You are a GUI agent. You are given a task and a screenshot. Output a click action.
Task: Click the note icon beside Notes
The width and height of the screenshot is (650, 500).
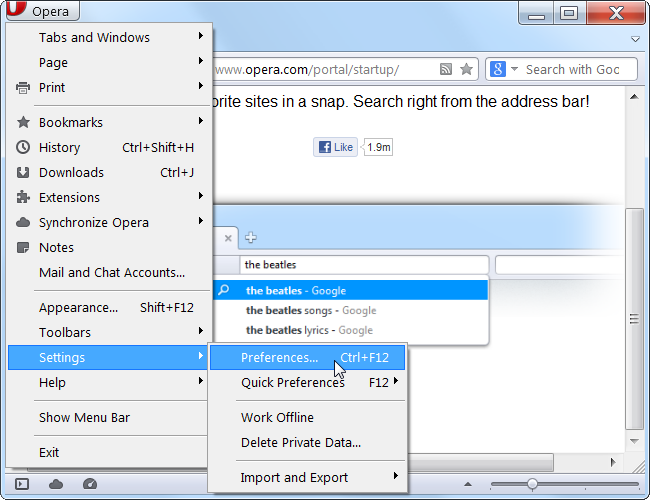coord(23,248)
